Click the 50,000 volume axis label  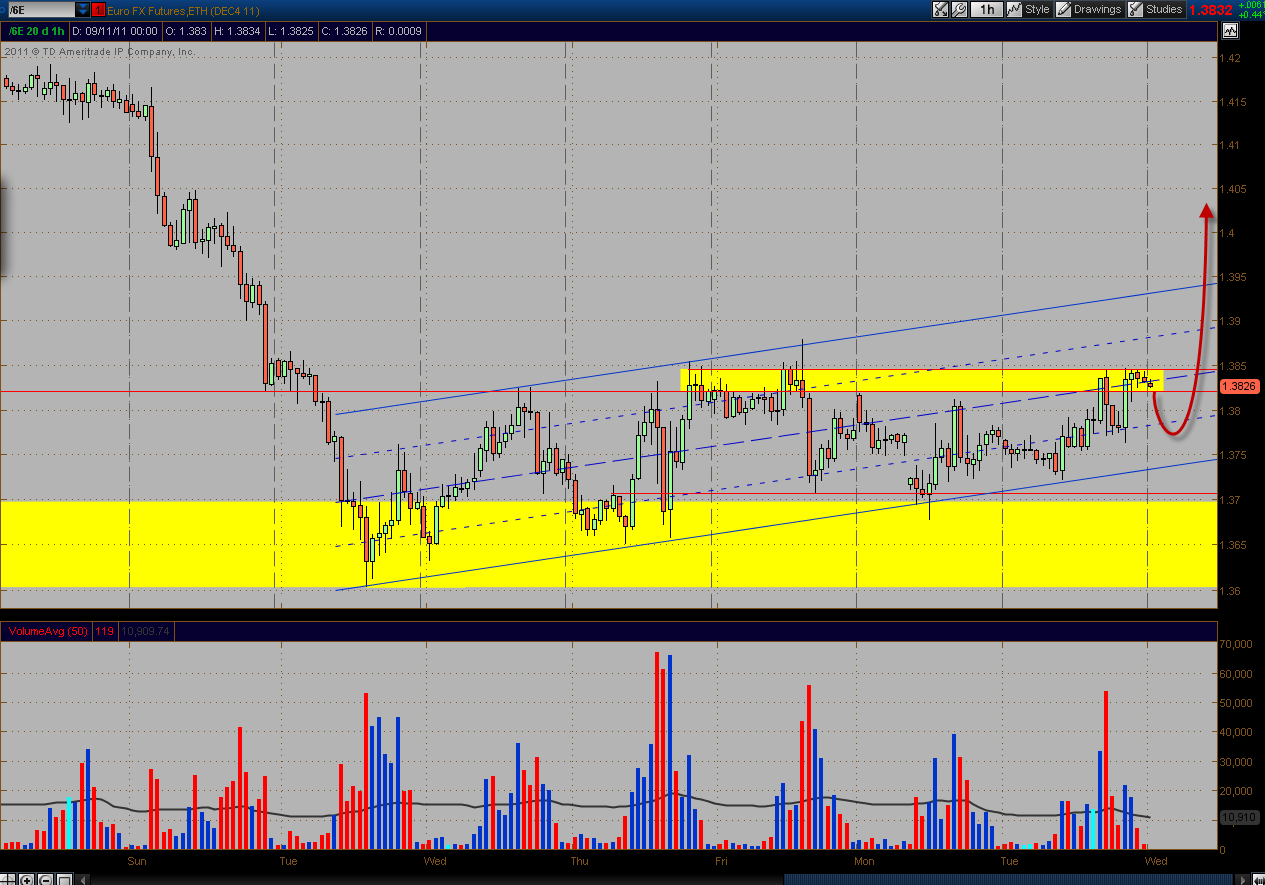[x=1238, y=703]
